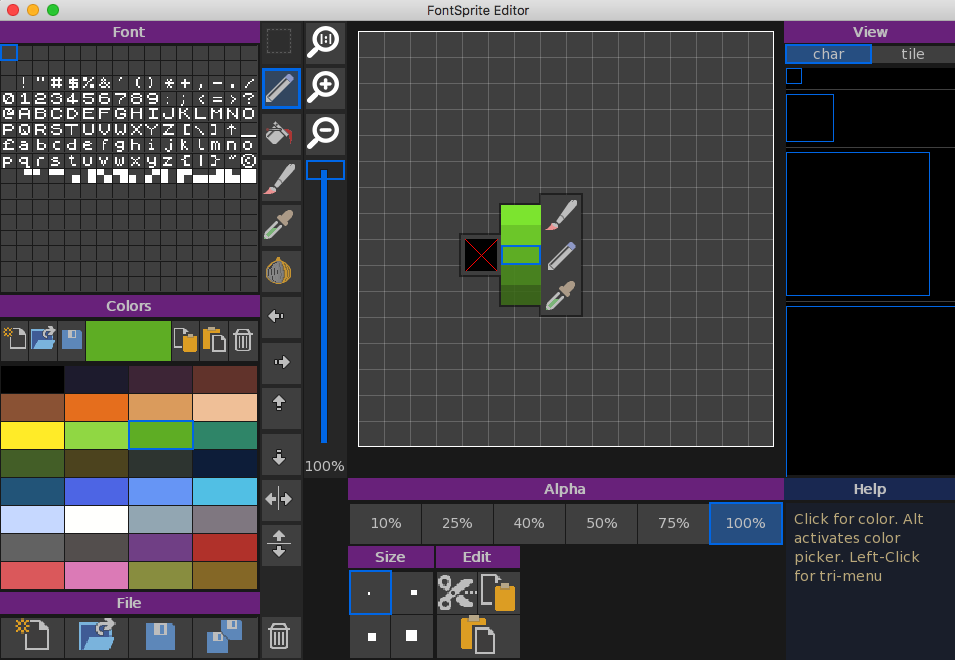The width and height of the screenshot is (955, 660).
Task: Switch to the char view tab
Action: click(x=828, y=54)
